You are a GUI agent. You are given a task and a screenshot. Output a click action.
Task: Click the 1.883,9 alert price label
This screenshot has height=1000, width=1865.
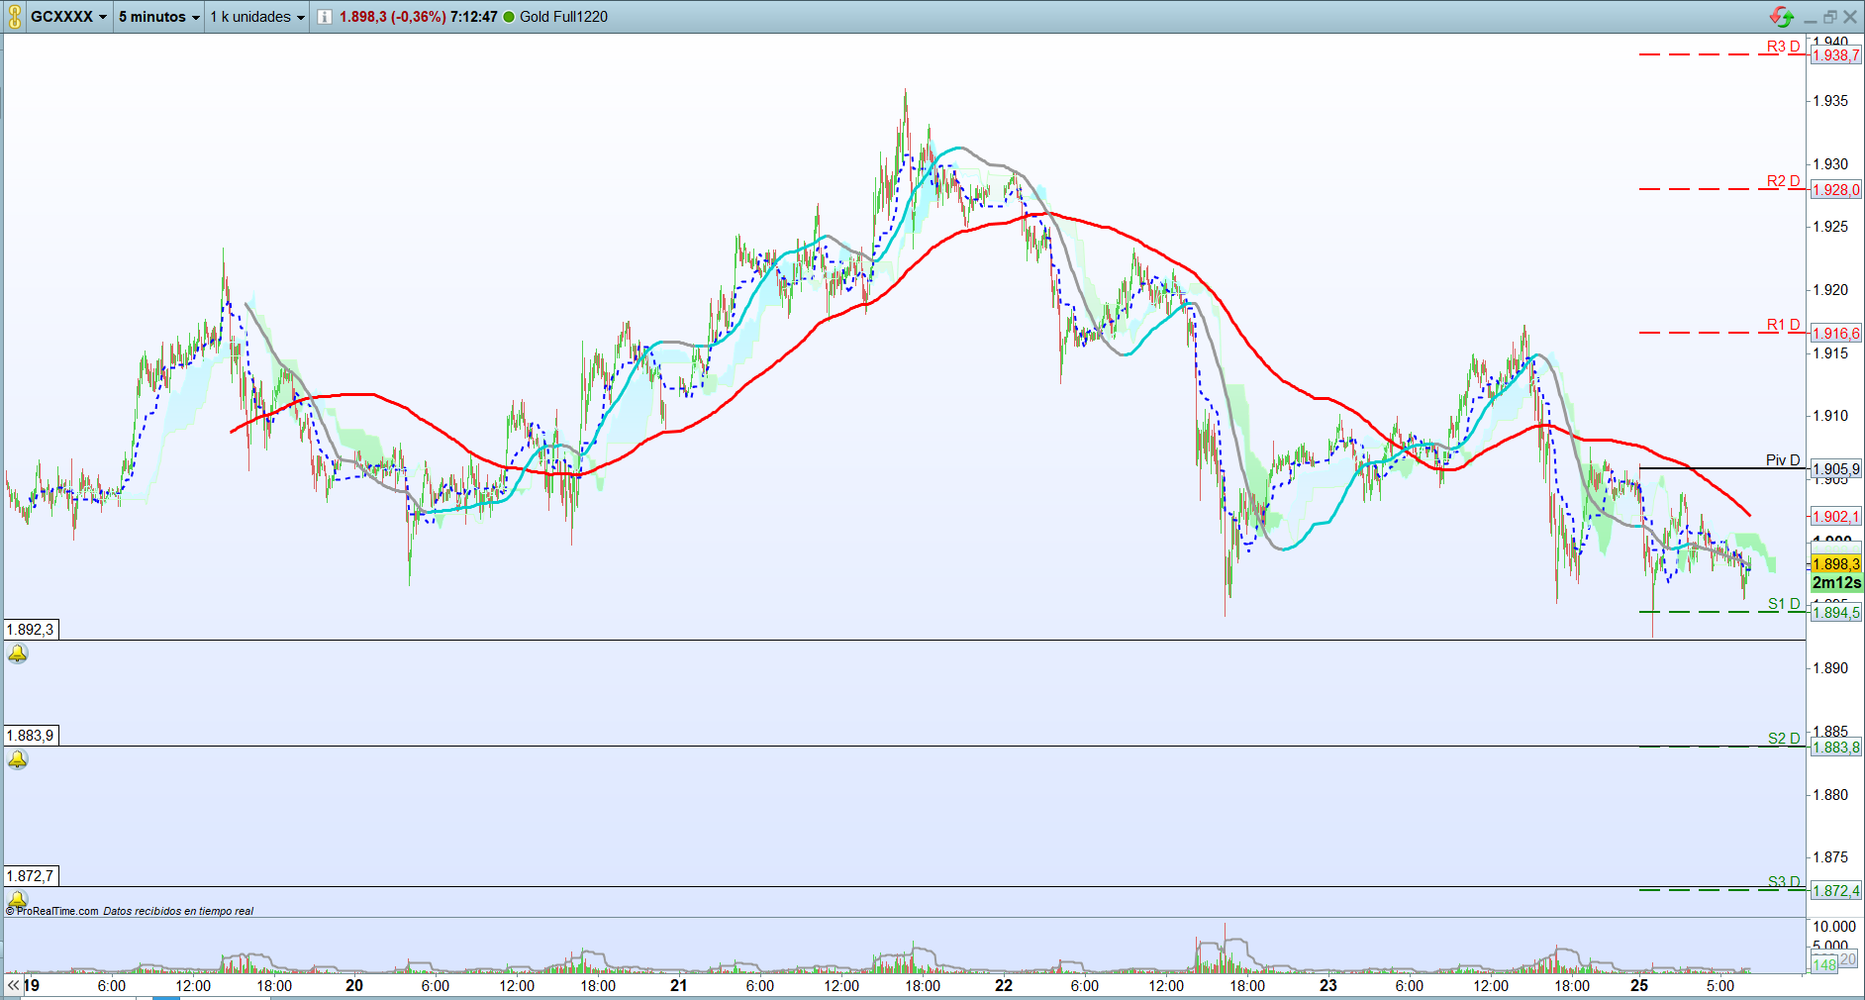30,736
